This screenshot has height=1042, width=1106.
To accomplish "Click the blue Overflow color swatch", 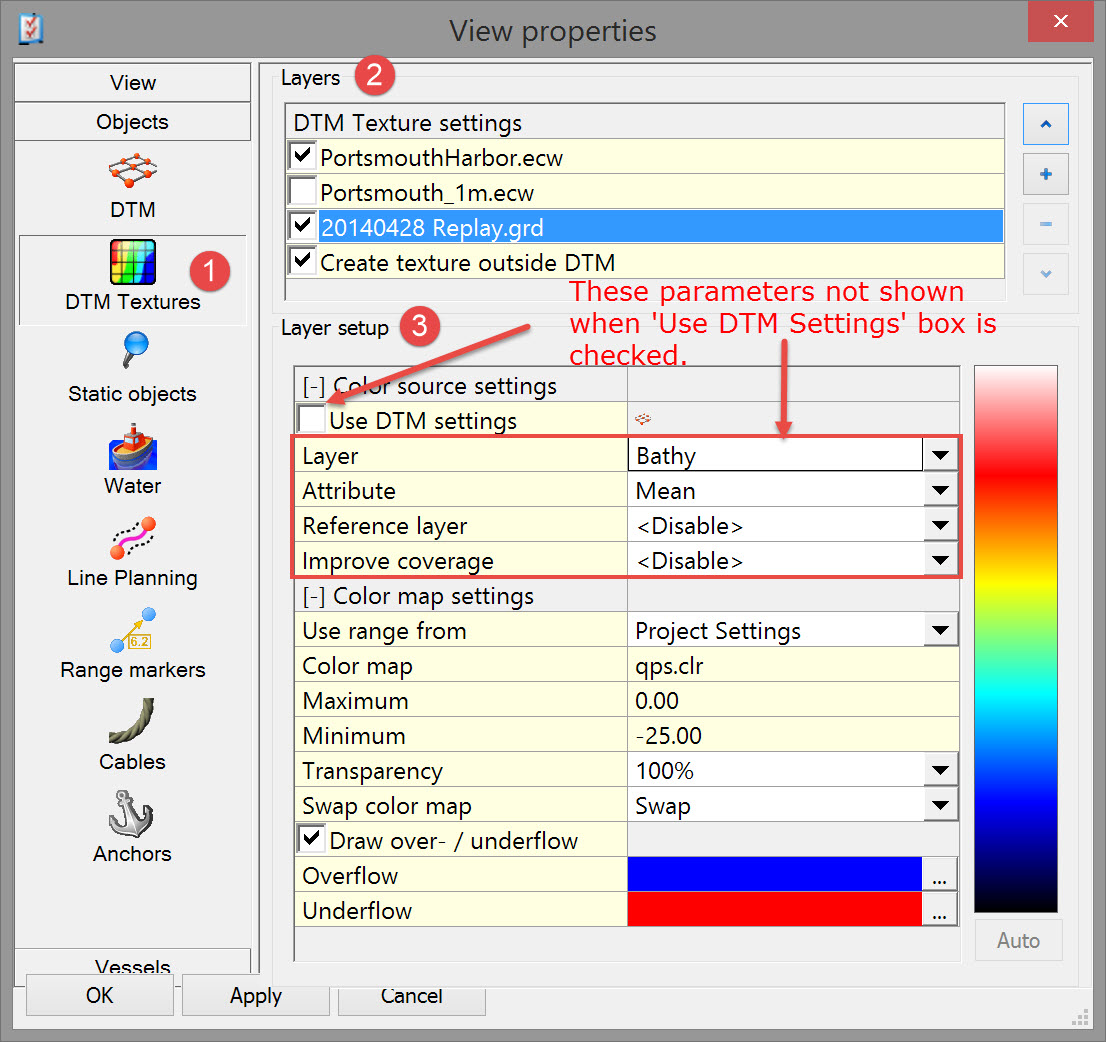I will click(x=774, y=875).
